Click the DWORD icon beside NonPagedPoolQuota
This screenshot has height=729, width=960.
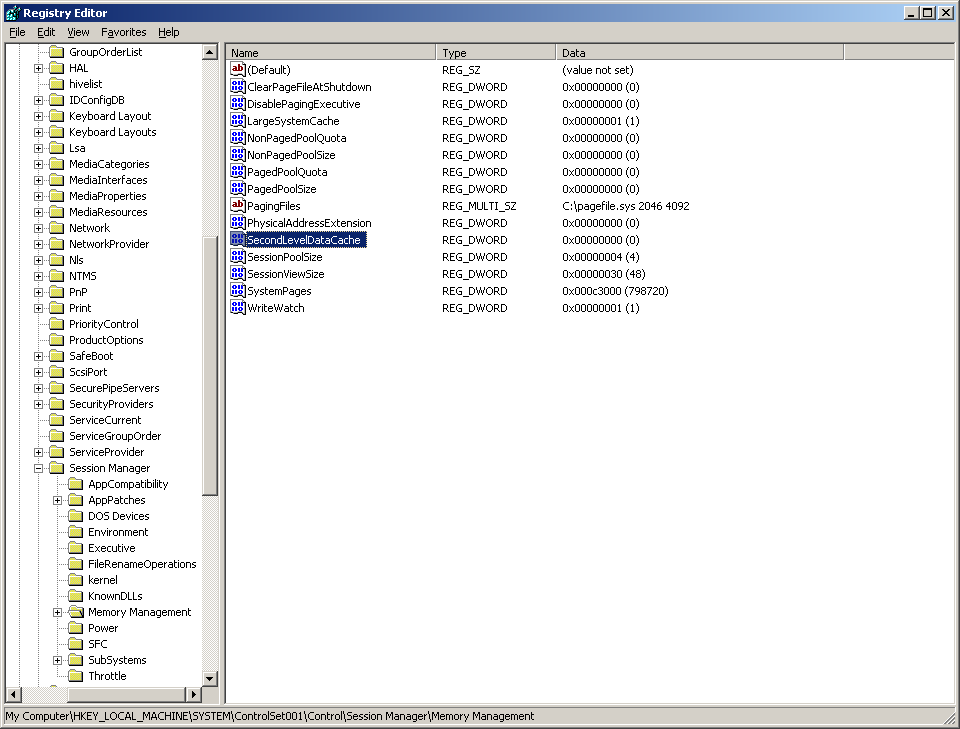tap(238, 138)
